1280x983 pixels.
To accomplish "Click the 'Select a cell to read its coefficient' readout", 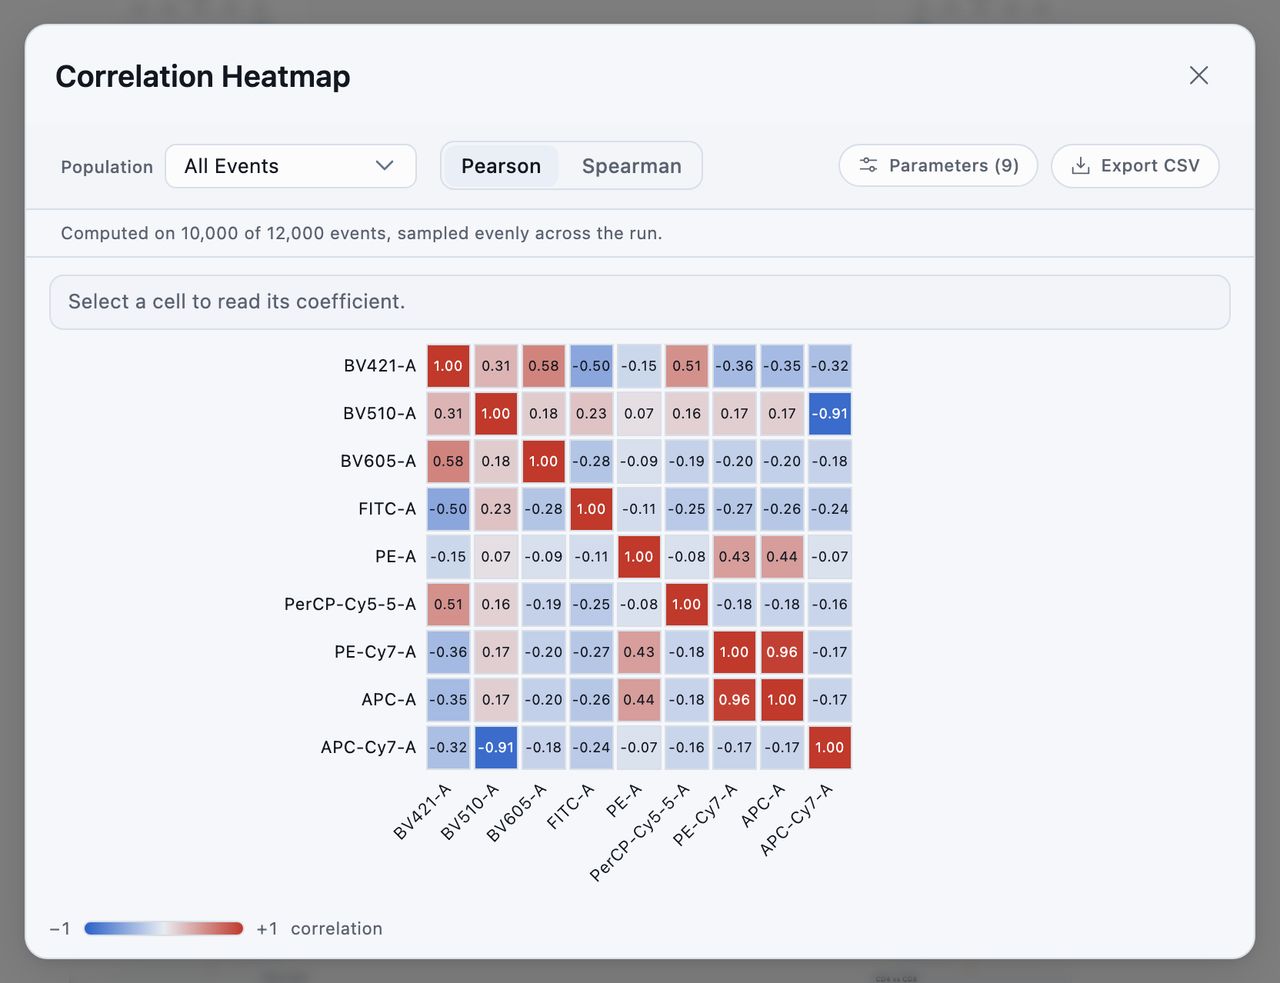I will click(x=640, y=302).
